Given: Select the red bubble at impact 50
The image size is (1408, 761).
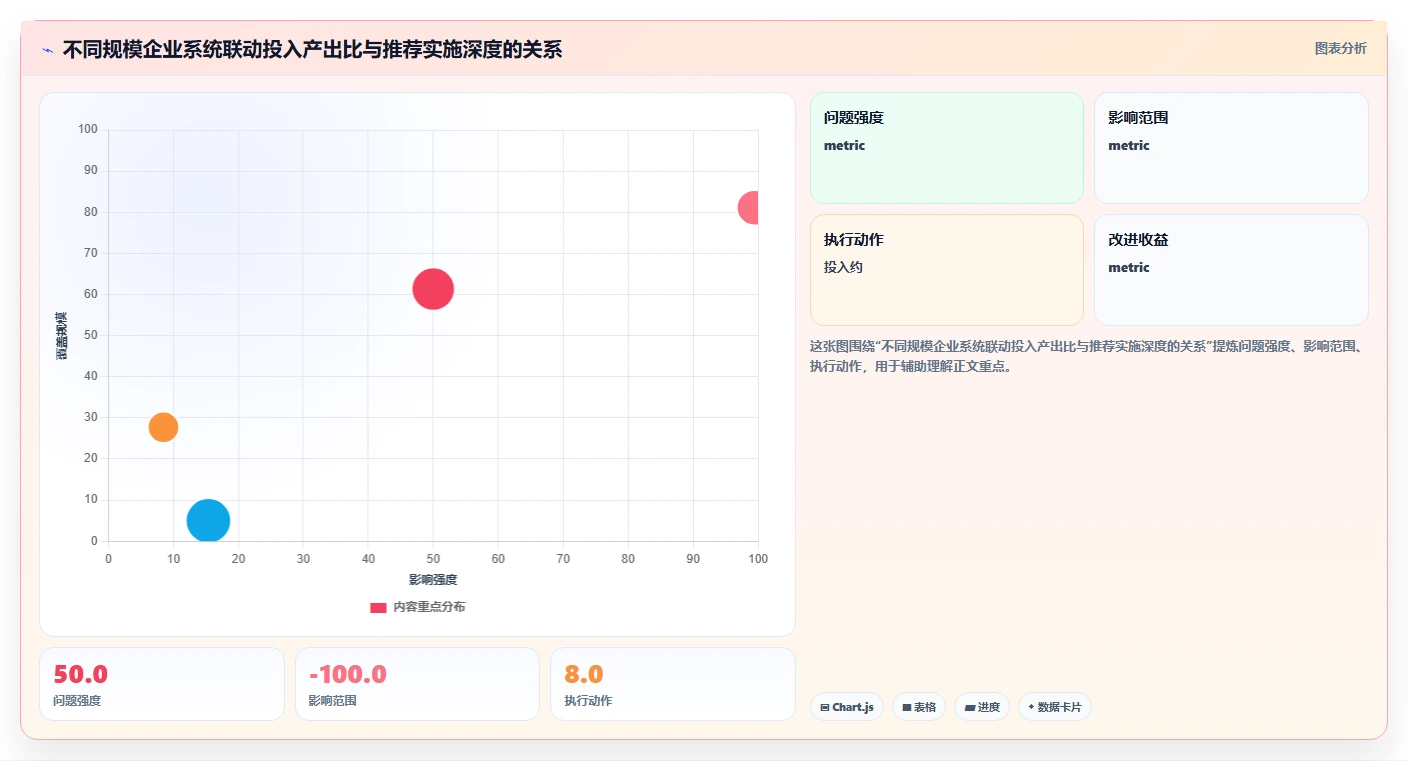Looking at the screenshot, I should (x=433, y=289).
